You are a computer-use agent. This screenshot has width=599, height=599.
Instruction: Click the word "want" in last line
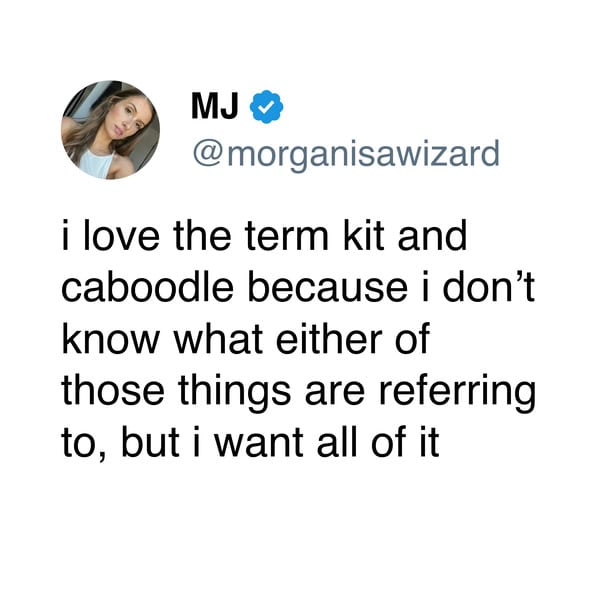pyautogui.click(x=258, y=444)
